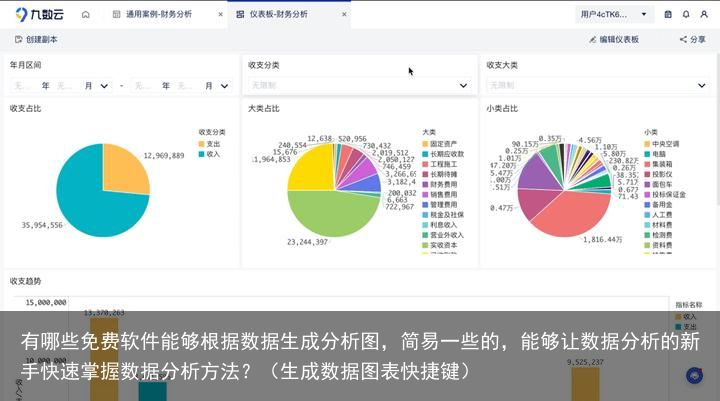
Task: Switch to 仪表板-财务分析 tab
Action: coord(279,14)
